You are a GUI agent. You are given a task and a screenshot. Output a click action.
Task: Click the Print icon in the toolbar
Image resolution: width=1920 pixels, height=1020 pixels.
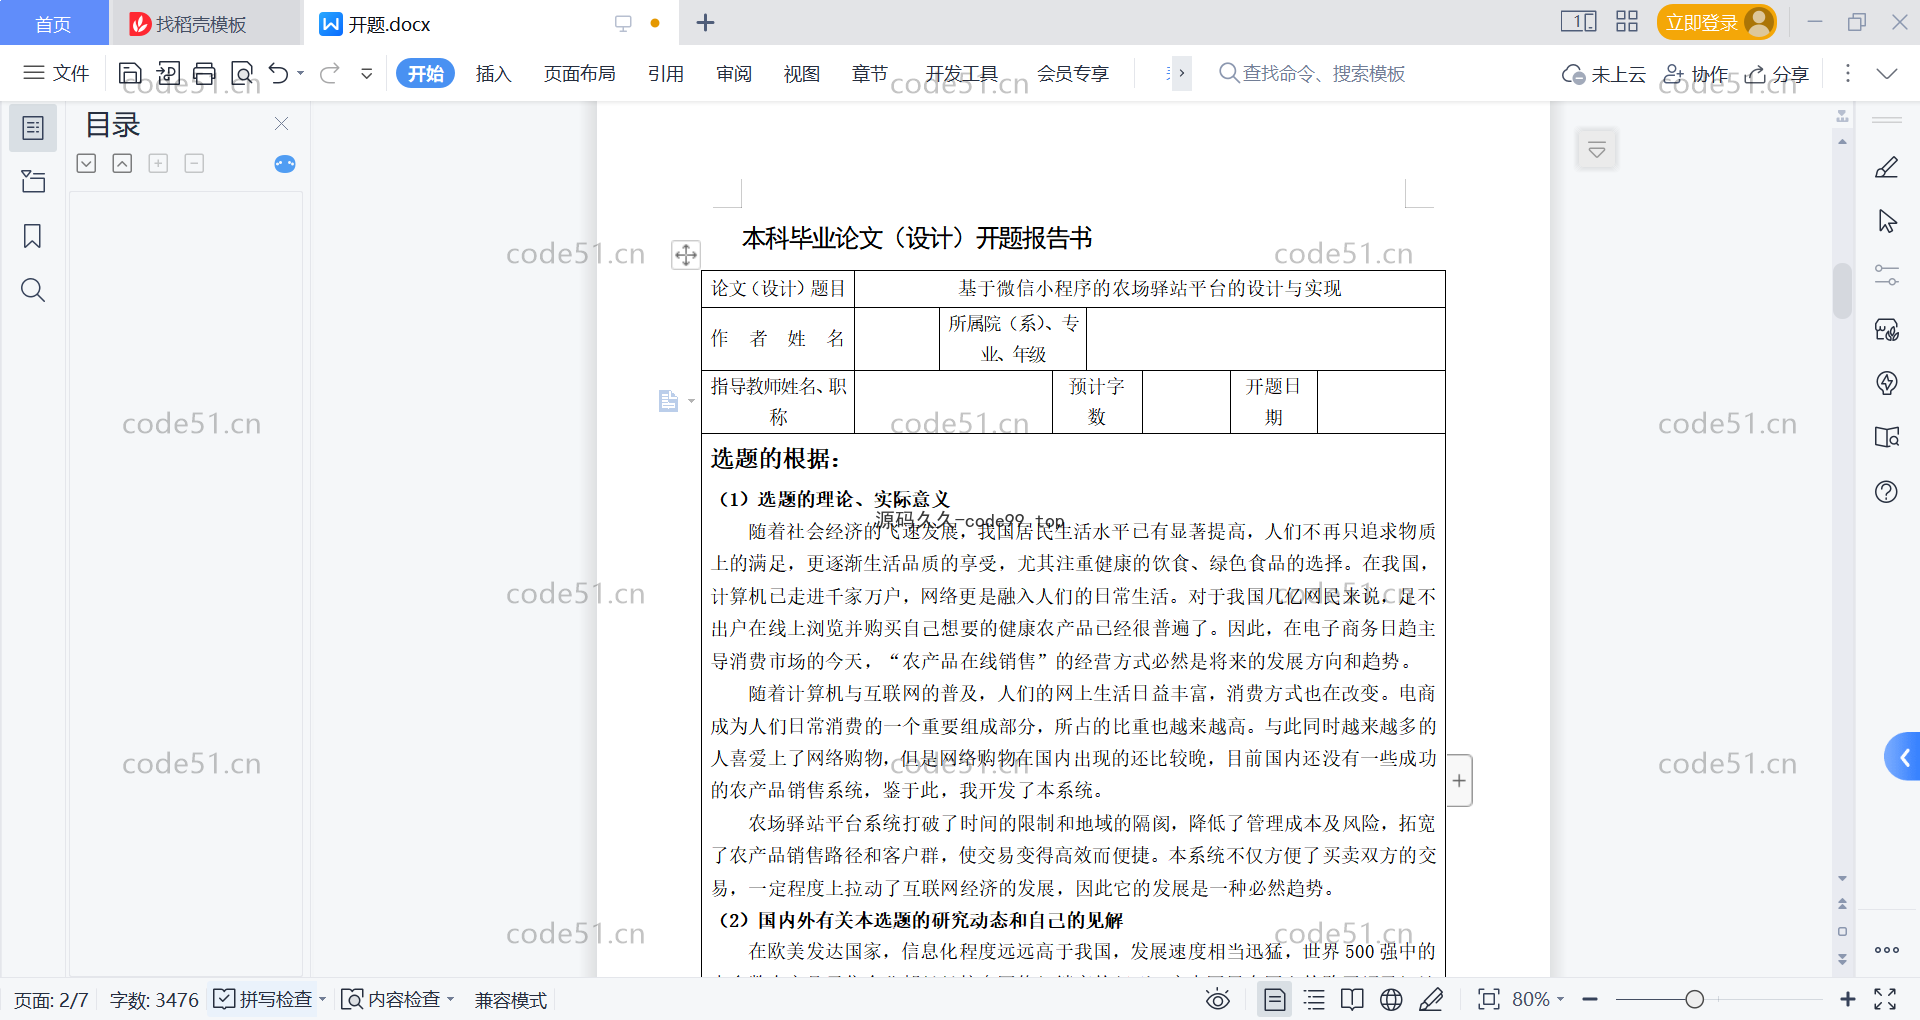click(205, 73)
